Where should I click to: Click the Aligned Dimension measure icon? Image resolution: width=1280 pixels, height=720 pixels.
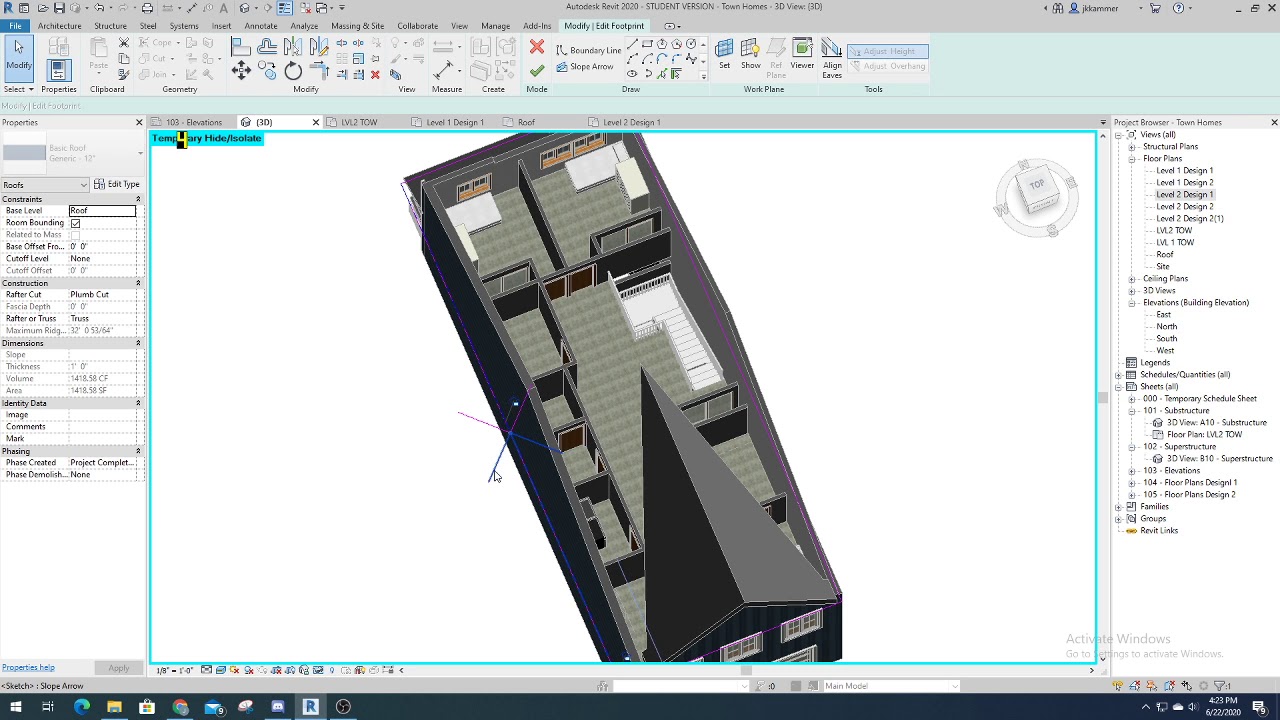click(x=444, y=70)
